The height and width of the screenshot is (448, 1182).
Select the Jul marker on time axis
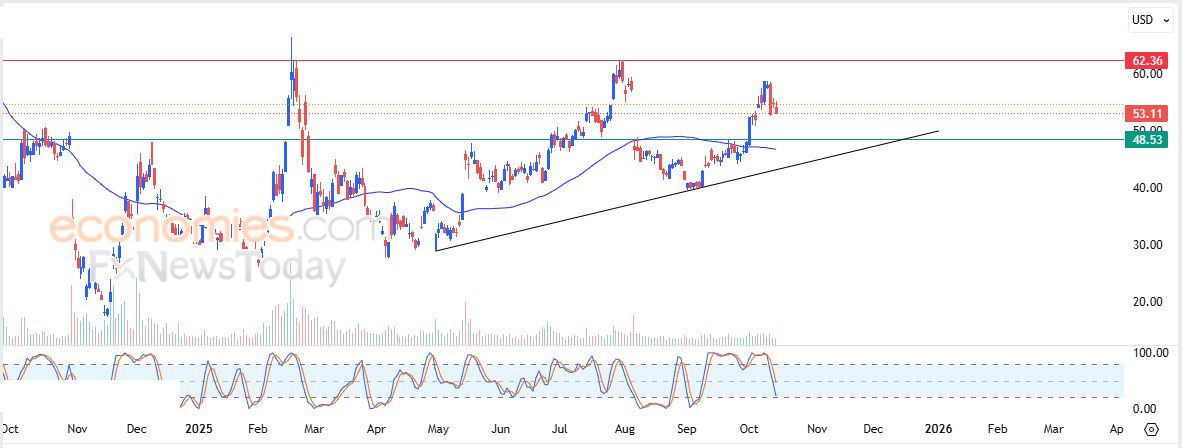pyautogui.click(x=560, y=428)
